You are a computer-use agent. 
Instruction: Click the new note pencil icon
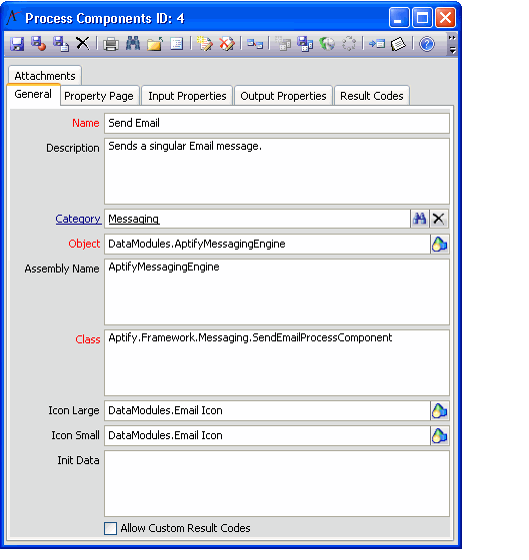pos(205,44)
